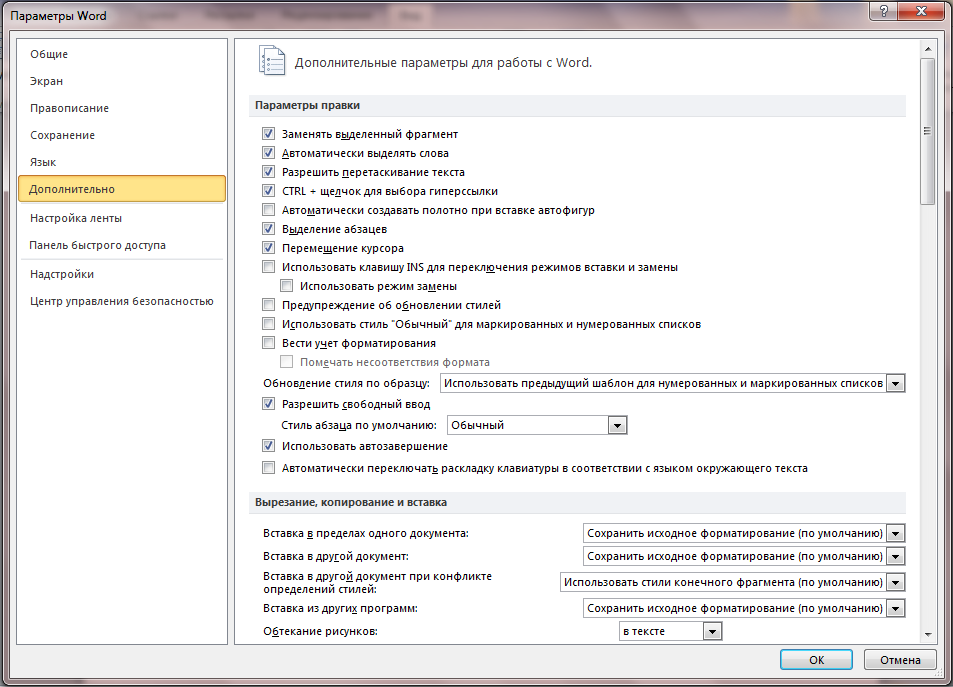Open the "Правописание" category

coord(122,108)
